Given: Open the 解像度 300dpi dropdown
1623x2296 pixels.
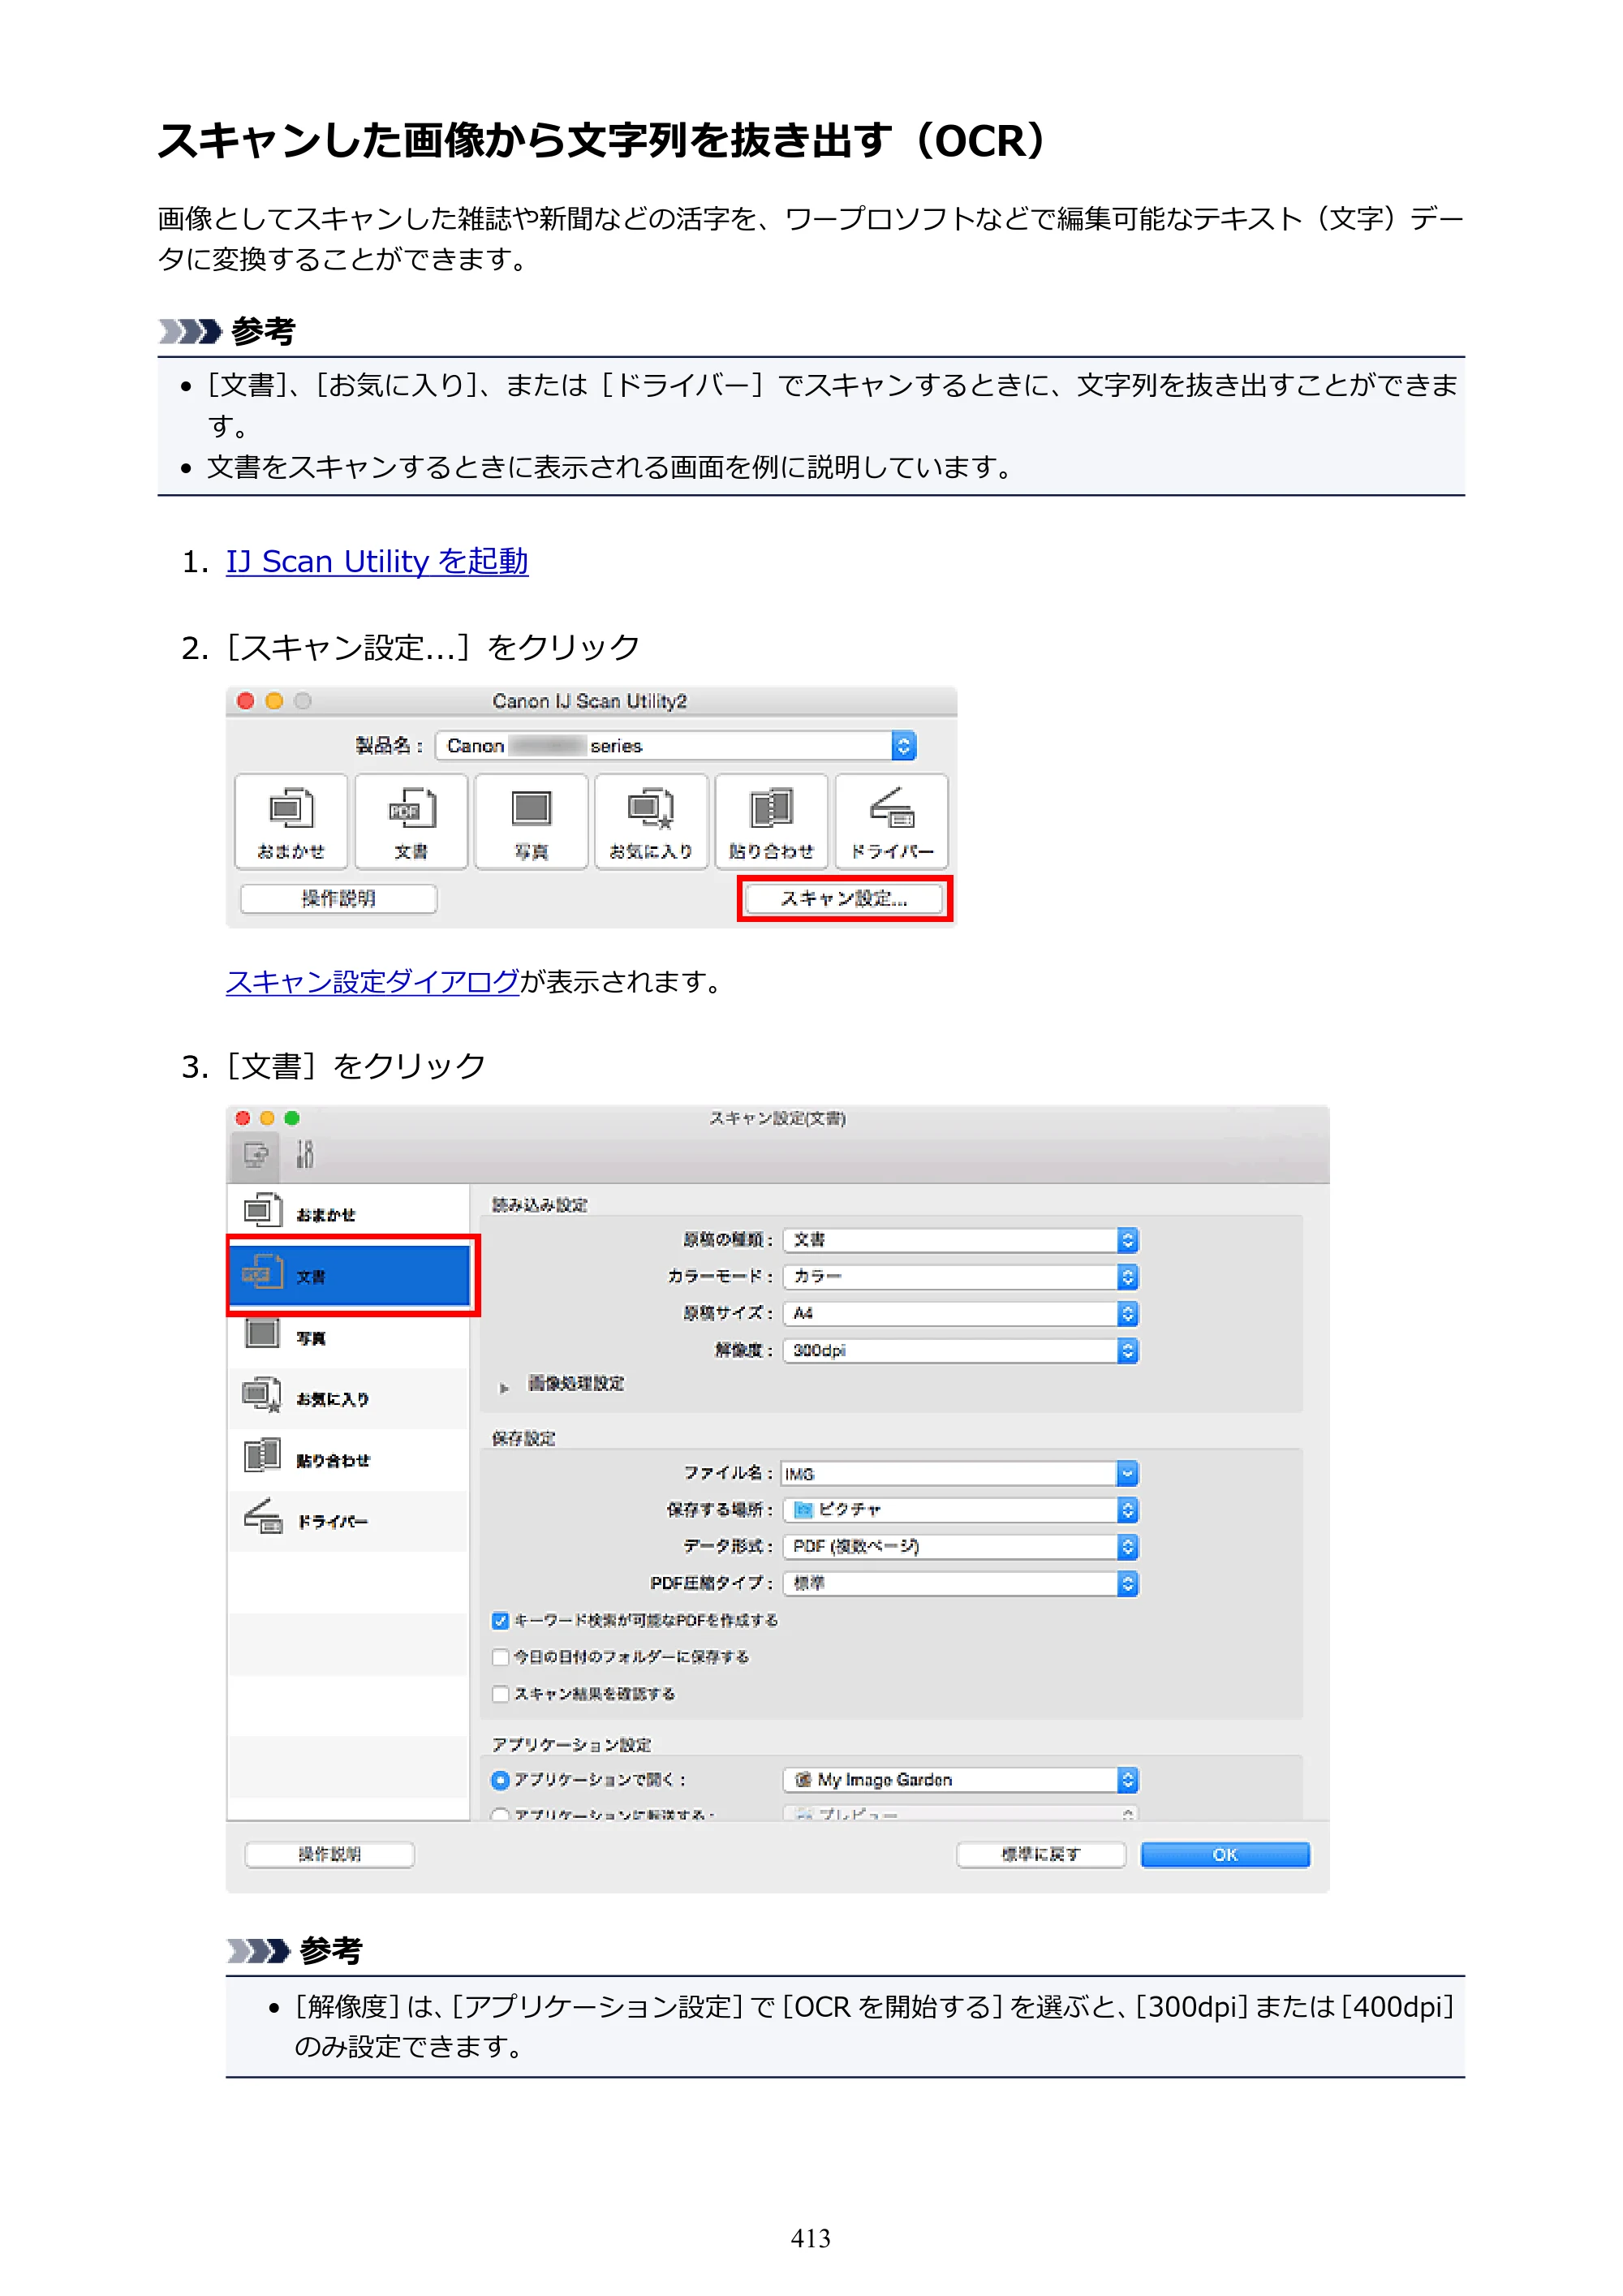Looking at the screenshot, I should coord(961,1350).
